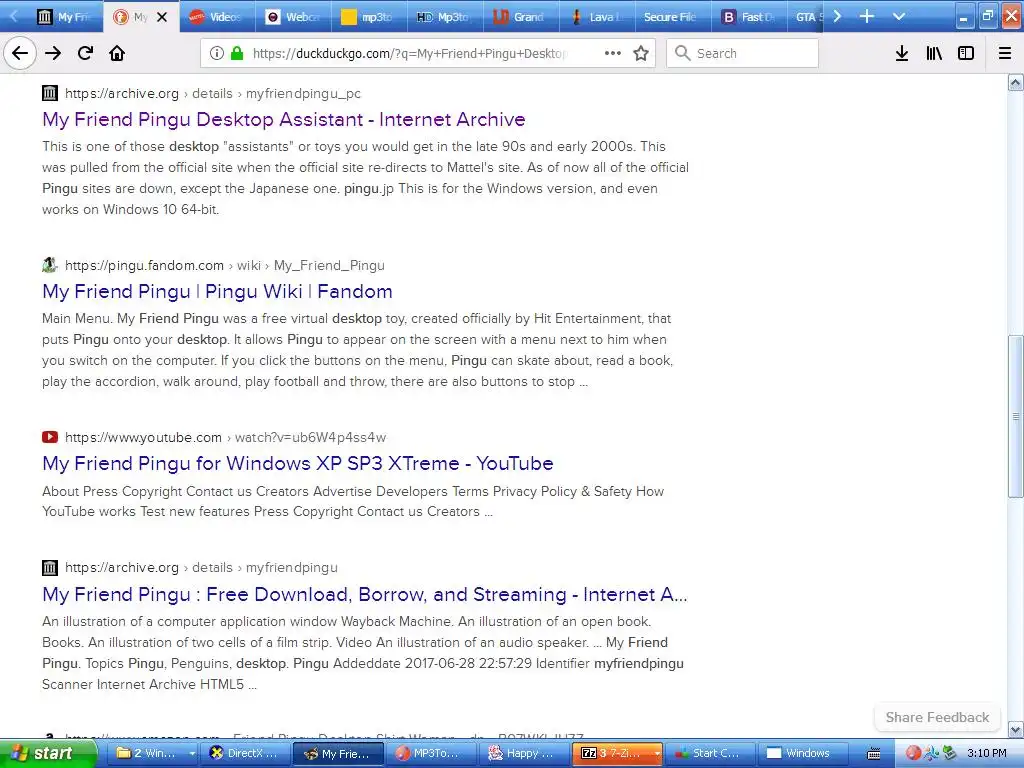The image size is (1024, 768).
Task: Open the Windows start menu
Action: (x=48, y=753)
